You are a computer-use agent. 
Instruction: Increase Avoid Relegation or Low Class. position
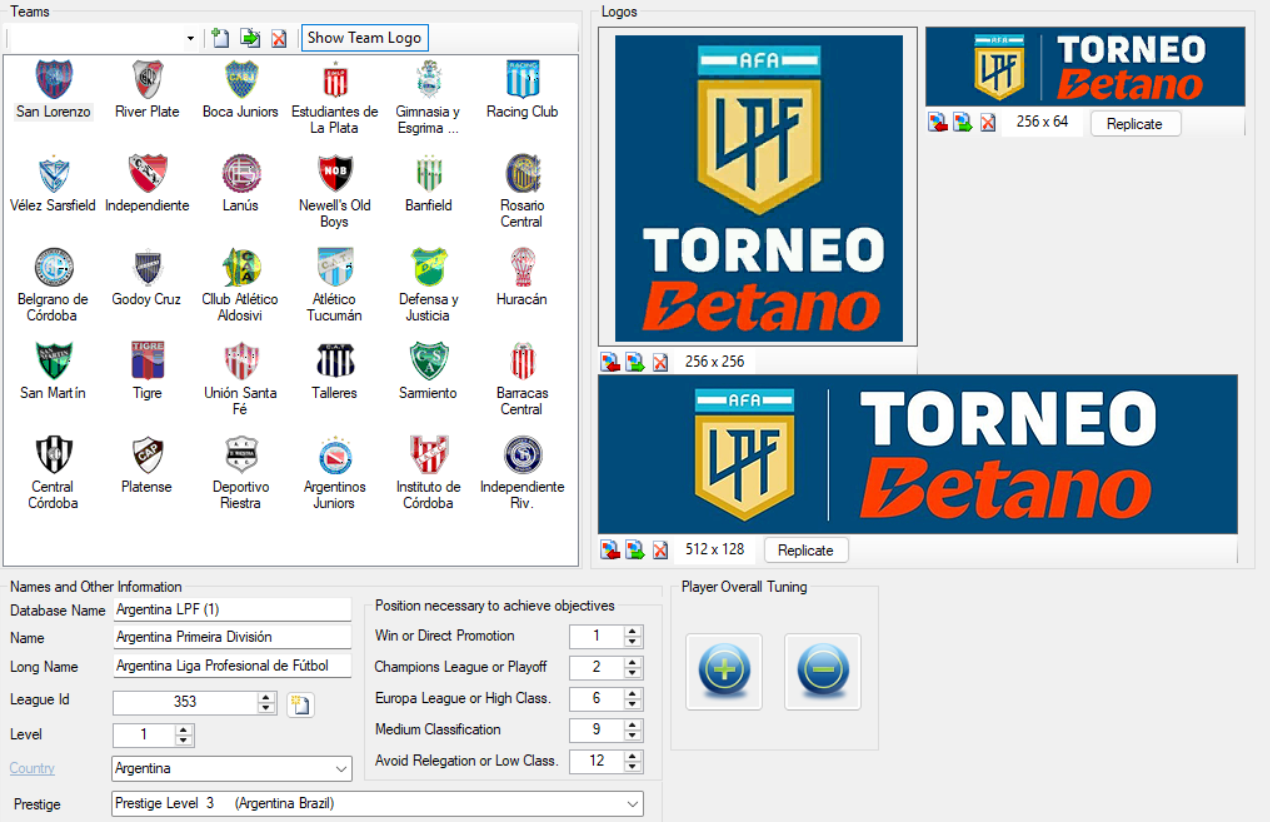pos(632,755)
